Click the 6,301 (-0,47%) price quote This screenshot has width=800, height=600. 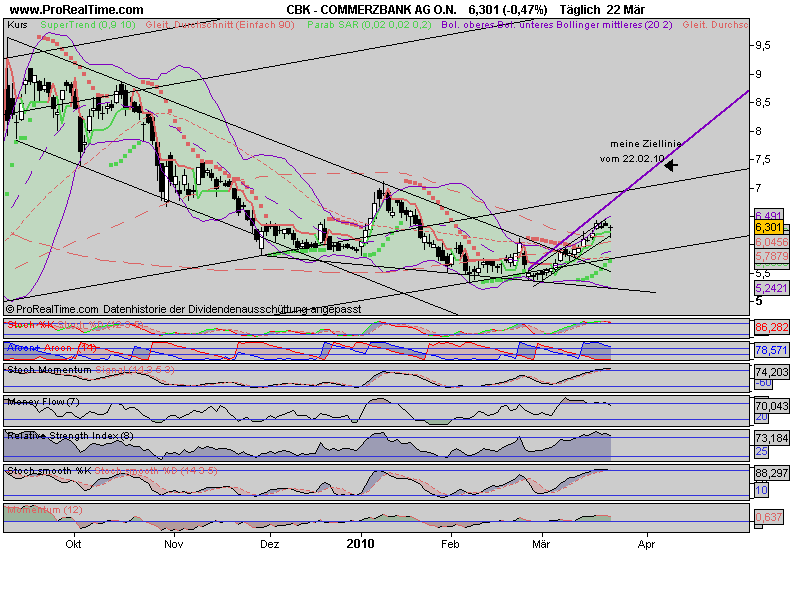click(x=508, y=10)
